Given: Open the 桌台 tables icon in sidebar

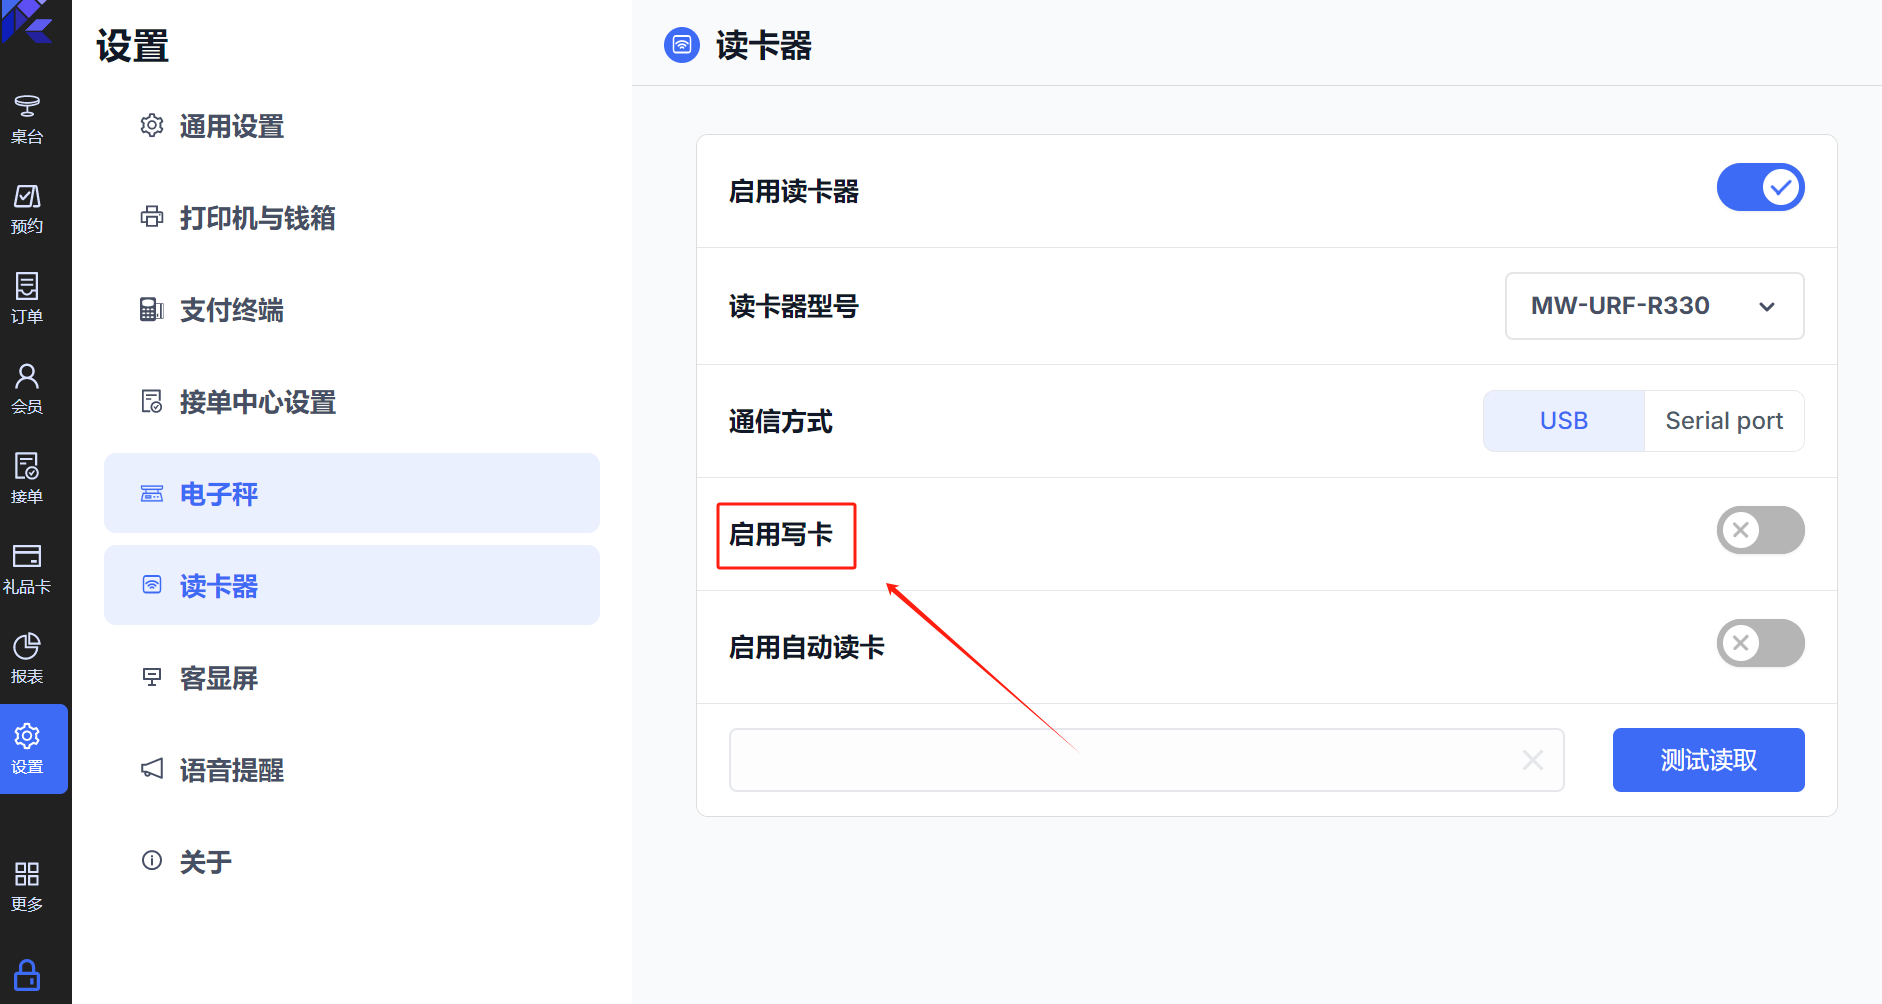Looking at the screenshot, I should pyautogui.click(x=27, y=120).
